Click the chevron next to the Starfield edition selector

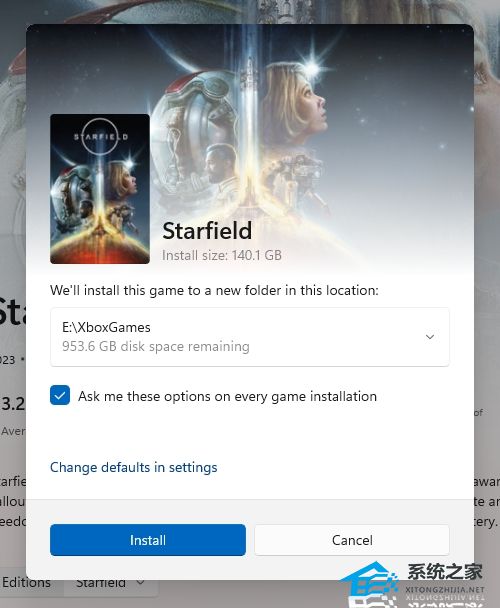(x=141, y=583)
